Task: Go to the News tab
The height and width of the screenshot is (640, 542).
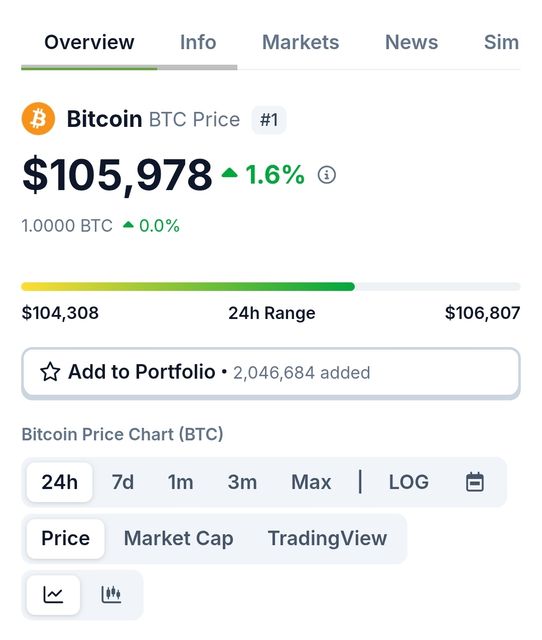Action: click(x=411, y=42)
